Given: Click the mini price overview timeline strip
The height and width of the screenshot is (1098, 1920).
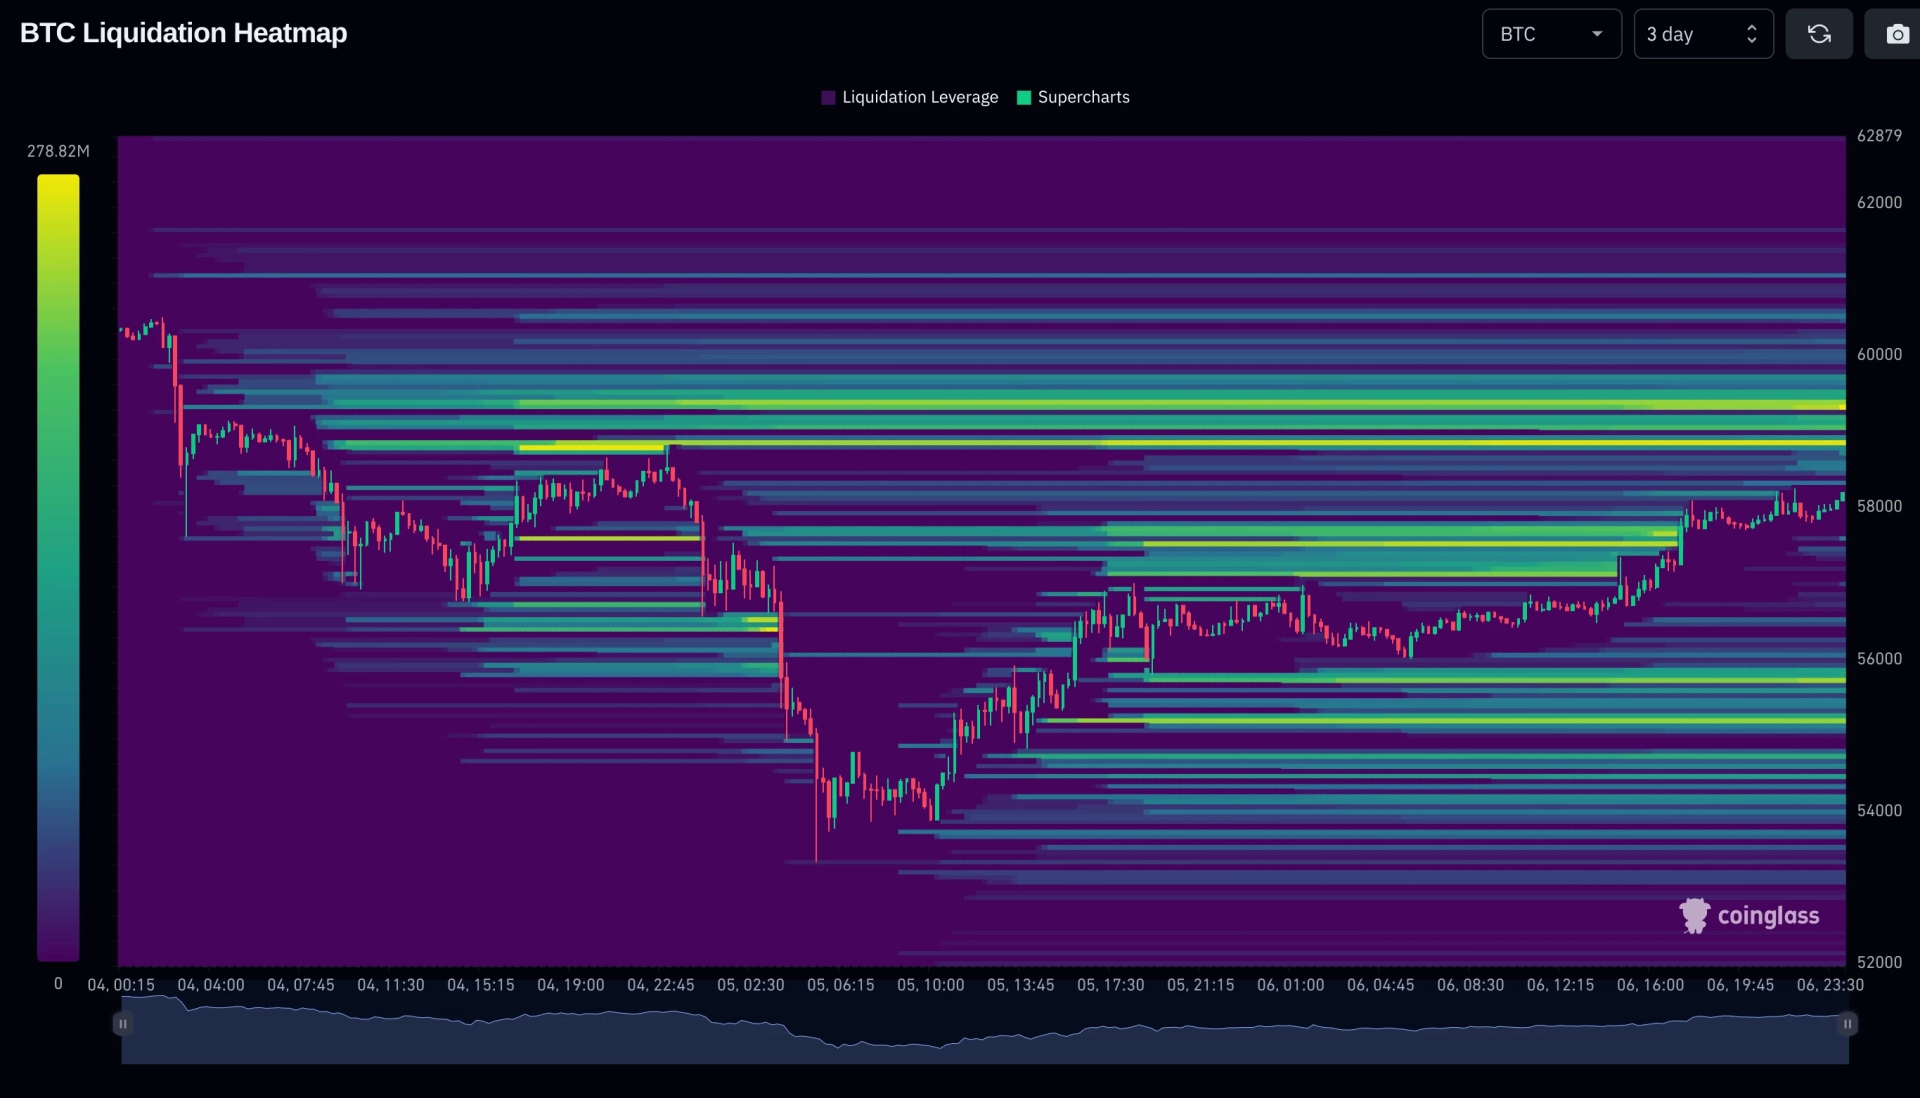Looking at the screenshot, I should (985, 1029).
